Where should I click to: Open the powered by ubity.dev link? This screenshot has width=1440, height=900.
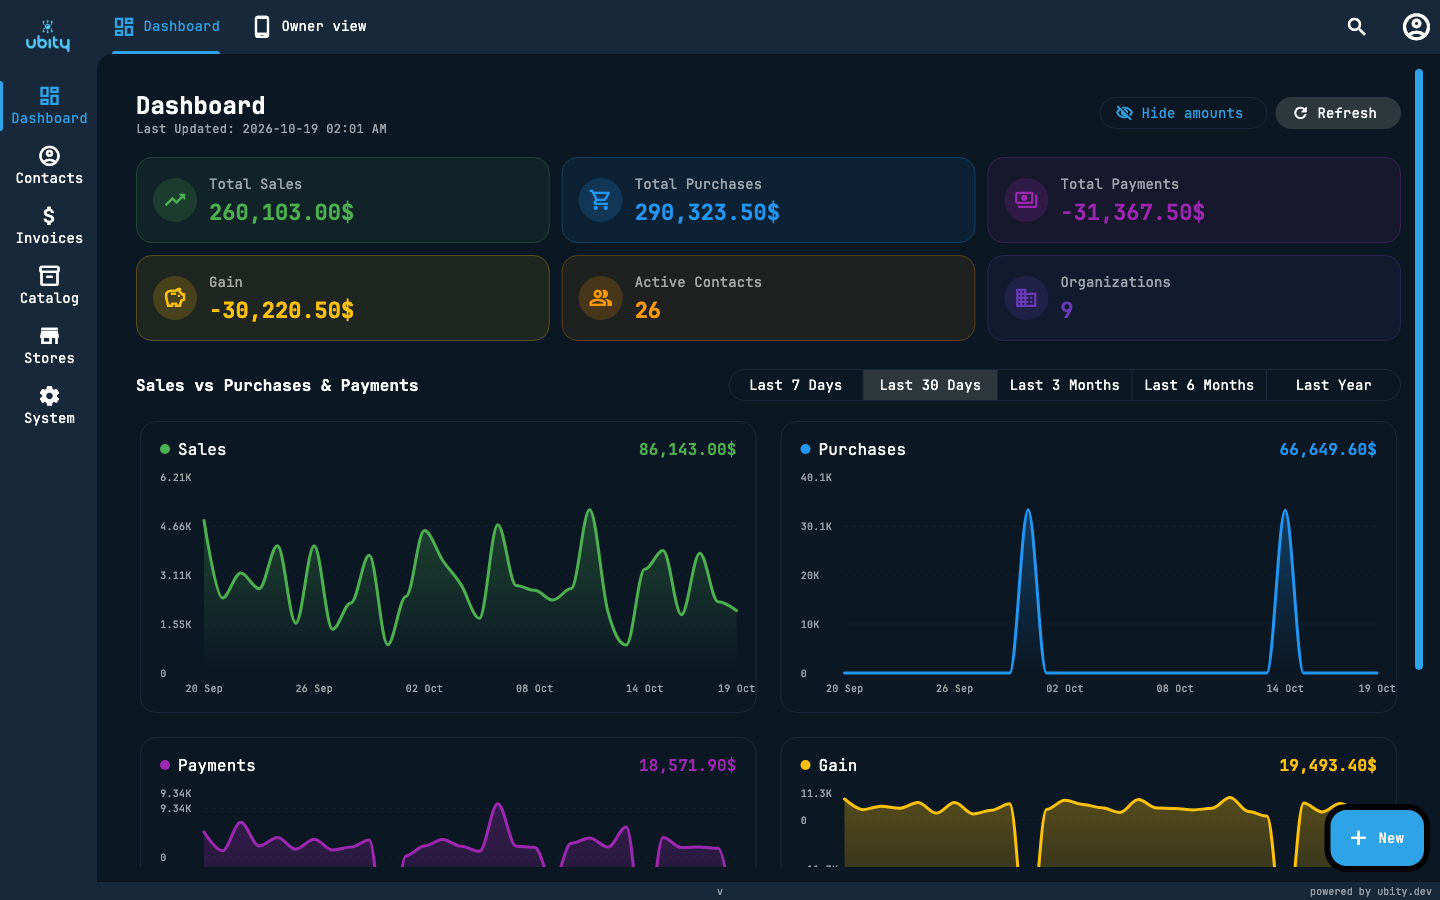tap(1370, 891)
